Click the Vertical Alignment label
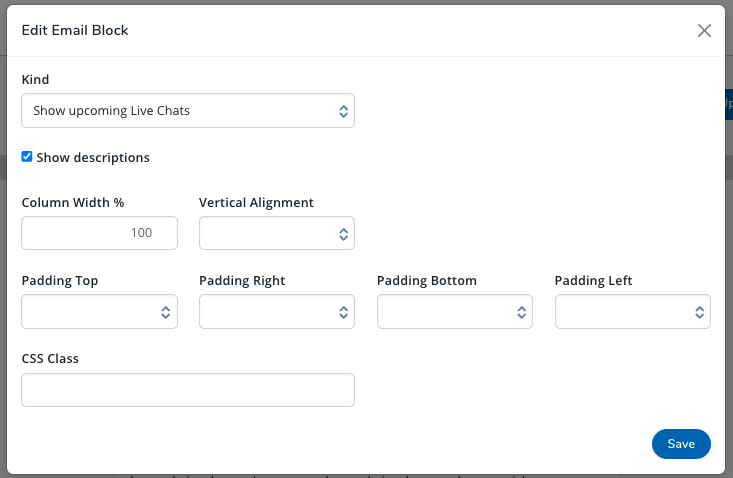Viewport: 733px width, 478px height. click(x=256, y=203)
